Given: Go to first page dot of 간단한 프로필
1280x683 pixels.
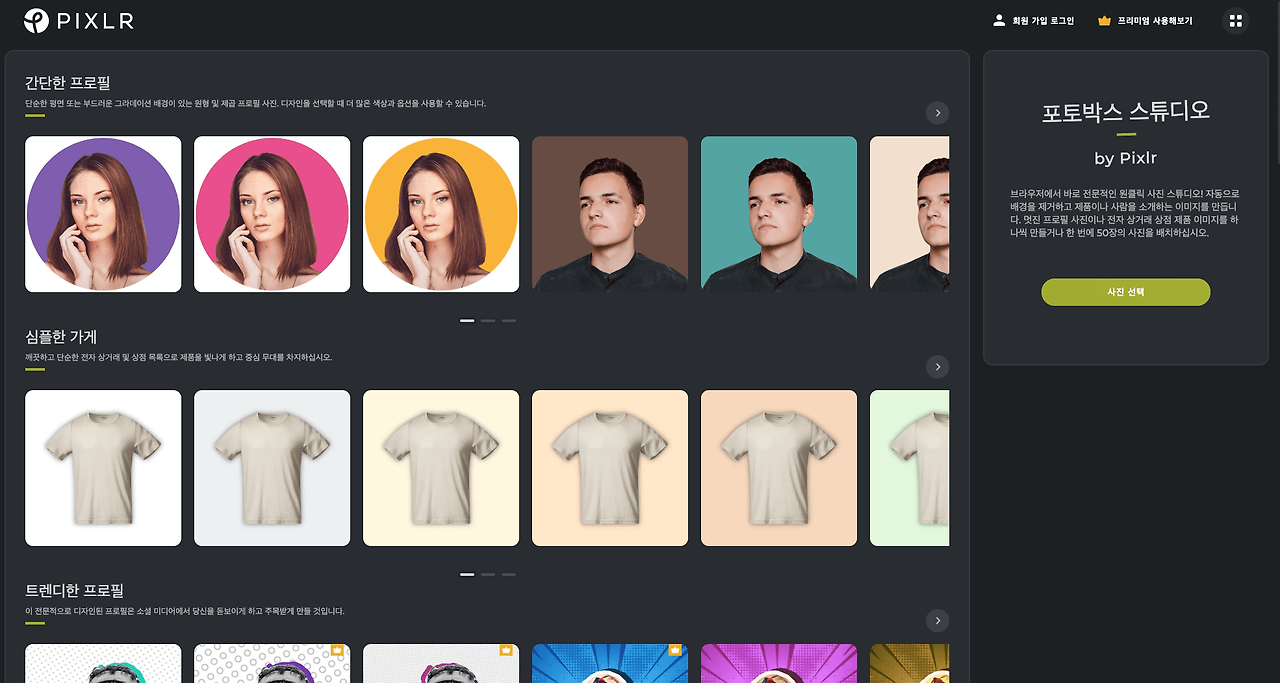Looking at the screenshot, I should click(467, 321).
